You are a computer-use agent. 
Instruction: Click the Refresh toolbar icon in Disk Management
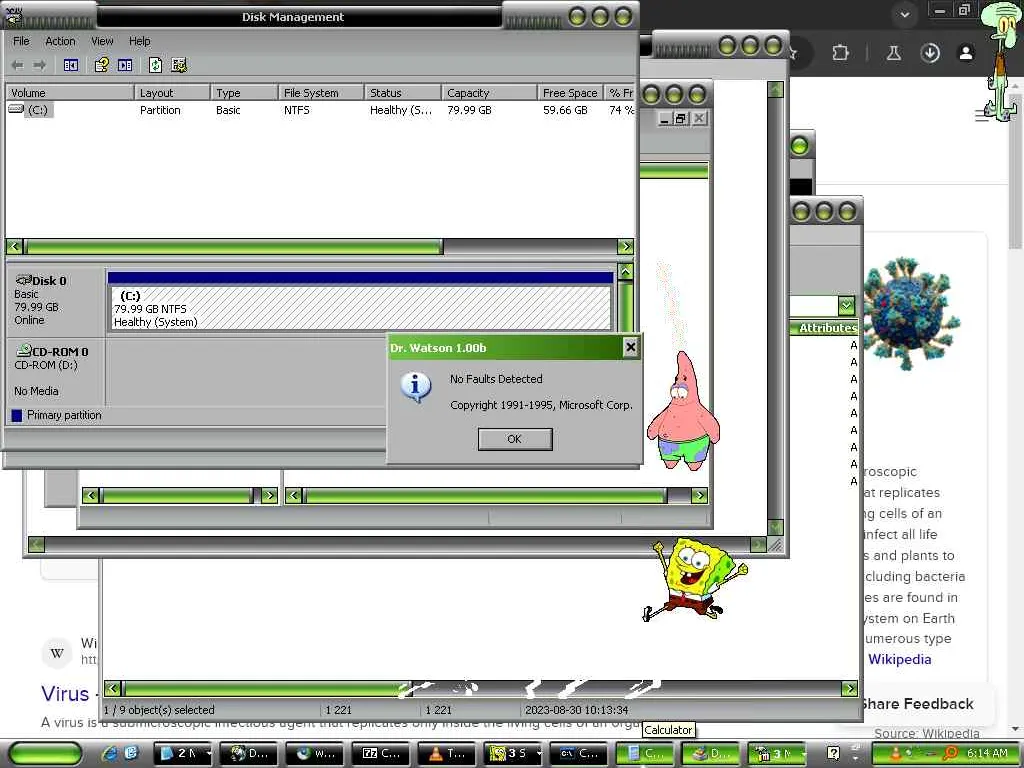(155, 65)
